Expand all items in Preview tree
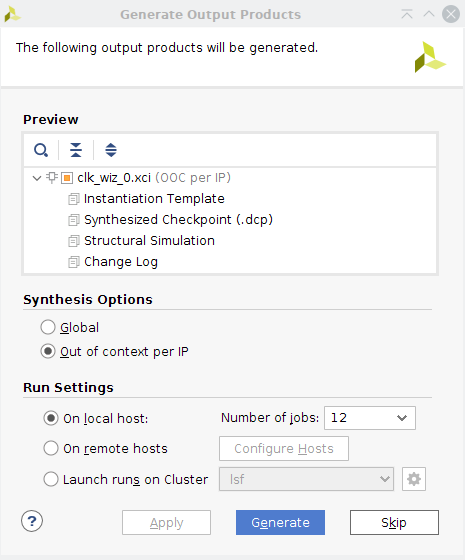 [111, 150]
